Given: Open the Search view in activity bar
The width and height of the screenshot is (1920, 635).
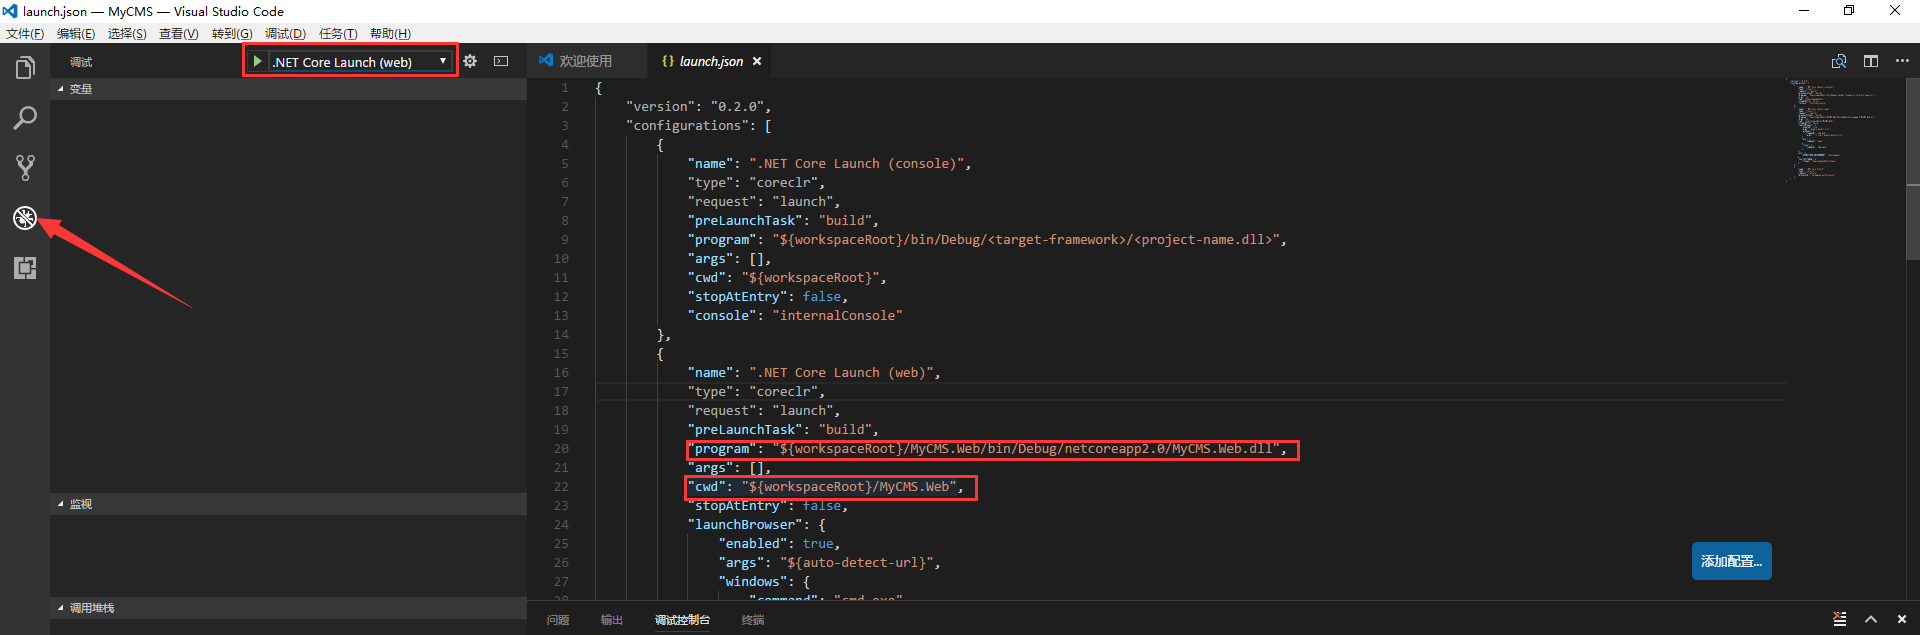Looking at the screenshot, I should [25, 118].
